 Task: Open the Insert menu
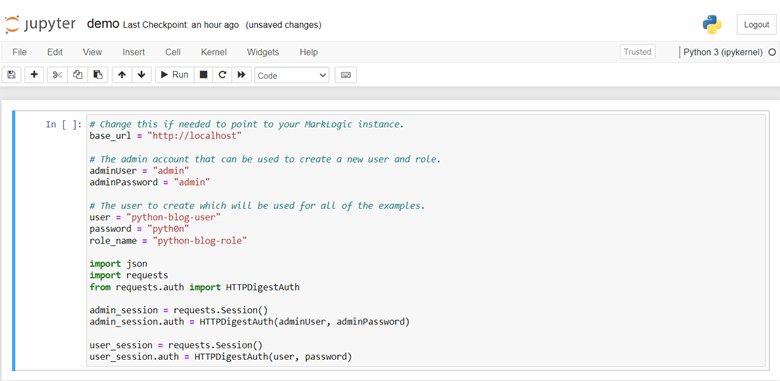[134, 52]
